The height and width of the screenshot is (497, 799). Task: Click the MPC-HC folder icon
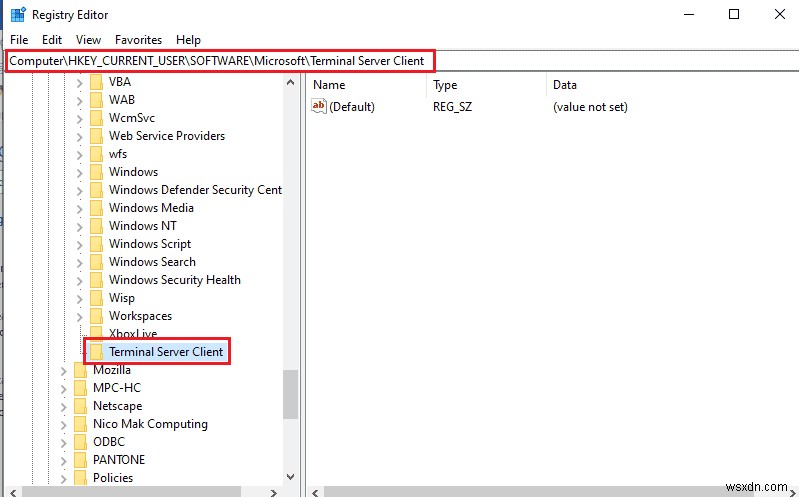click(81, 387)
